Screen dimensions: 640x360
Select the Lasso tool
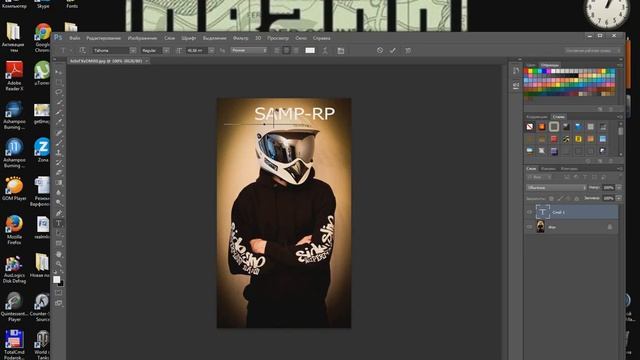coord(59,92)
